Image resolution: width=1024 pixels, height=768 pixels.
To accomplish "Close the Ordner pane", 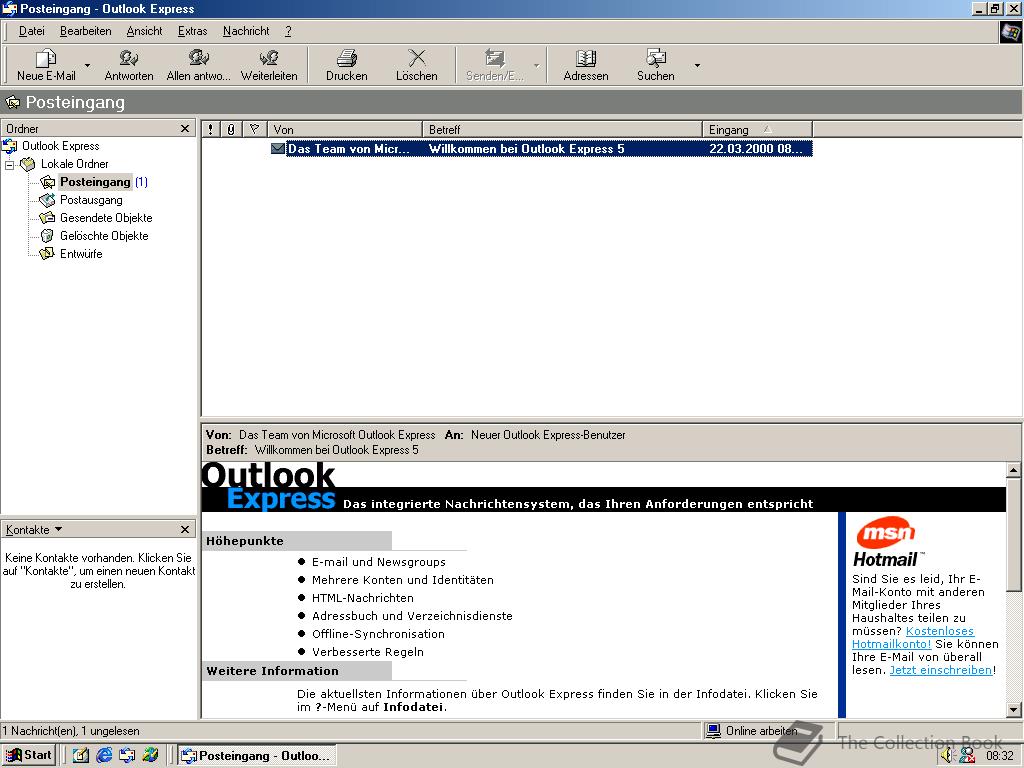I will point(185,129).
